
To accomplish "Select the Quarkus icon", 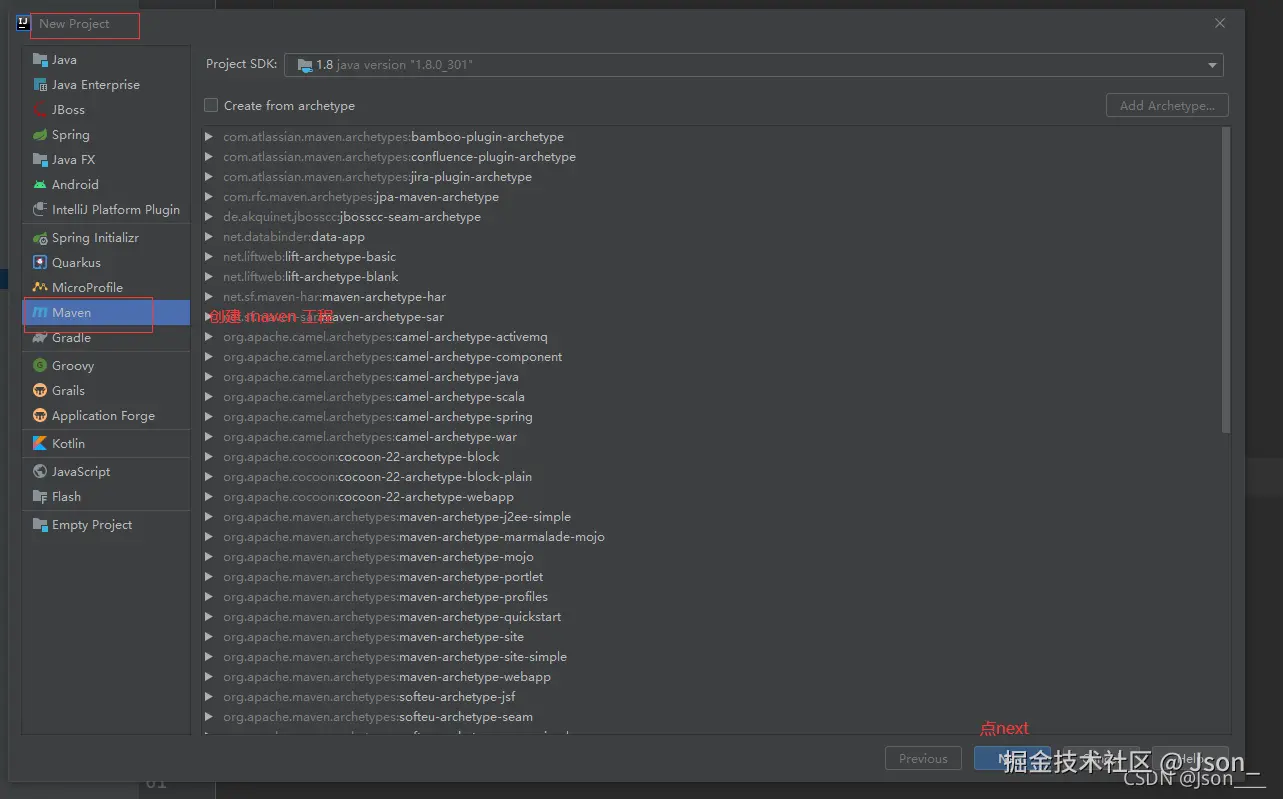I will [40, 263].
